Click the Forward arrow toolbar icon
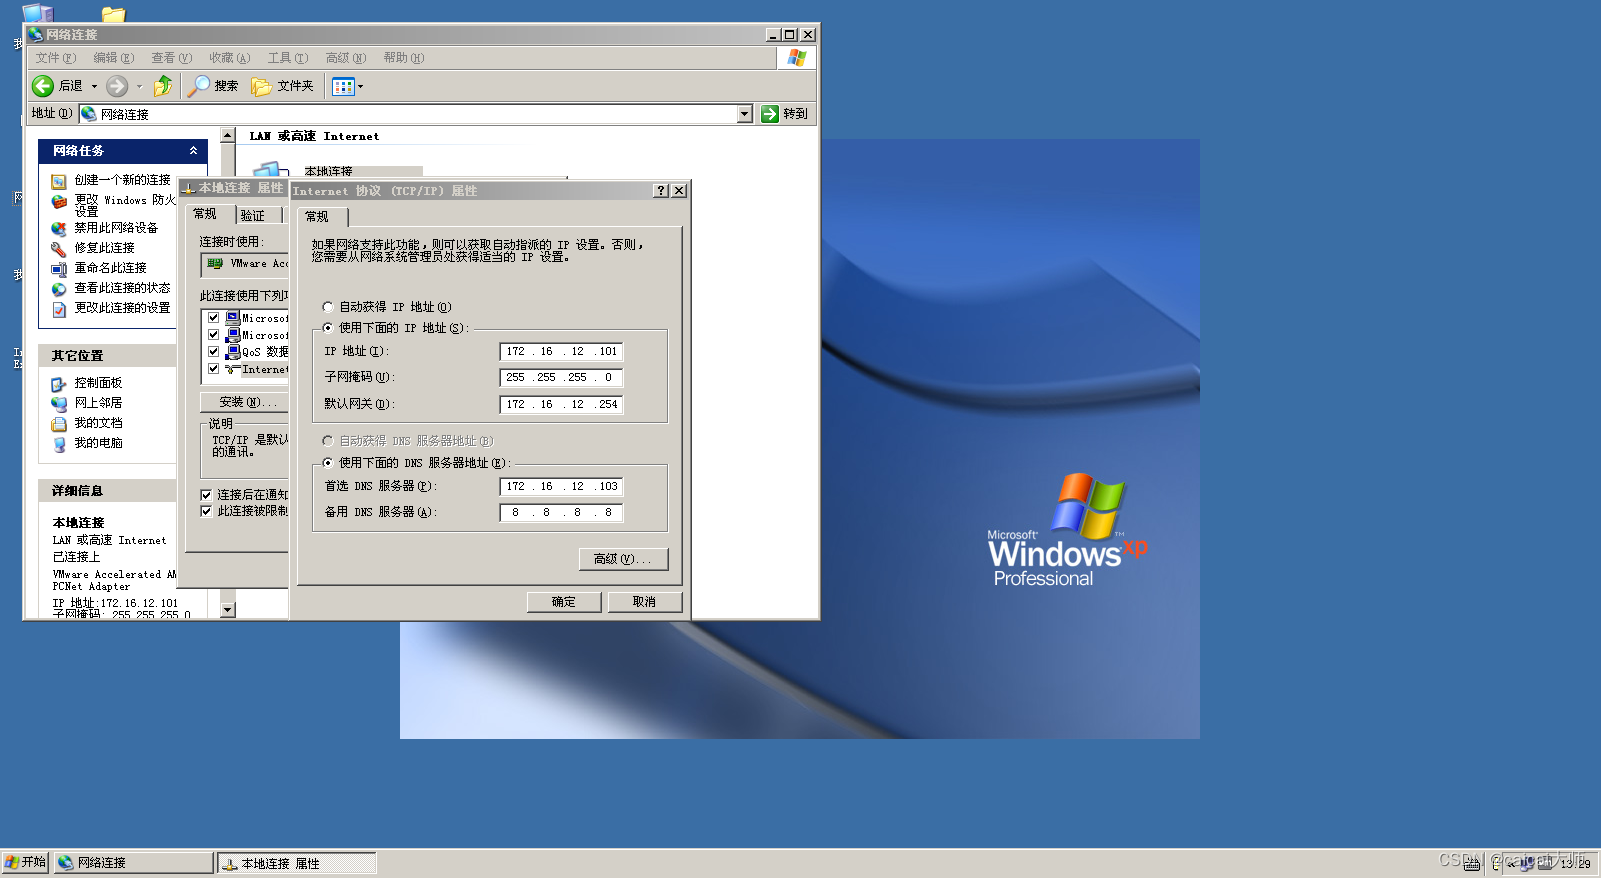 [x=117, y=86]
